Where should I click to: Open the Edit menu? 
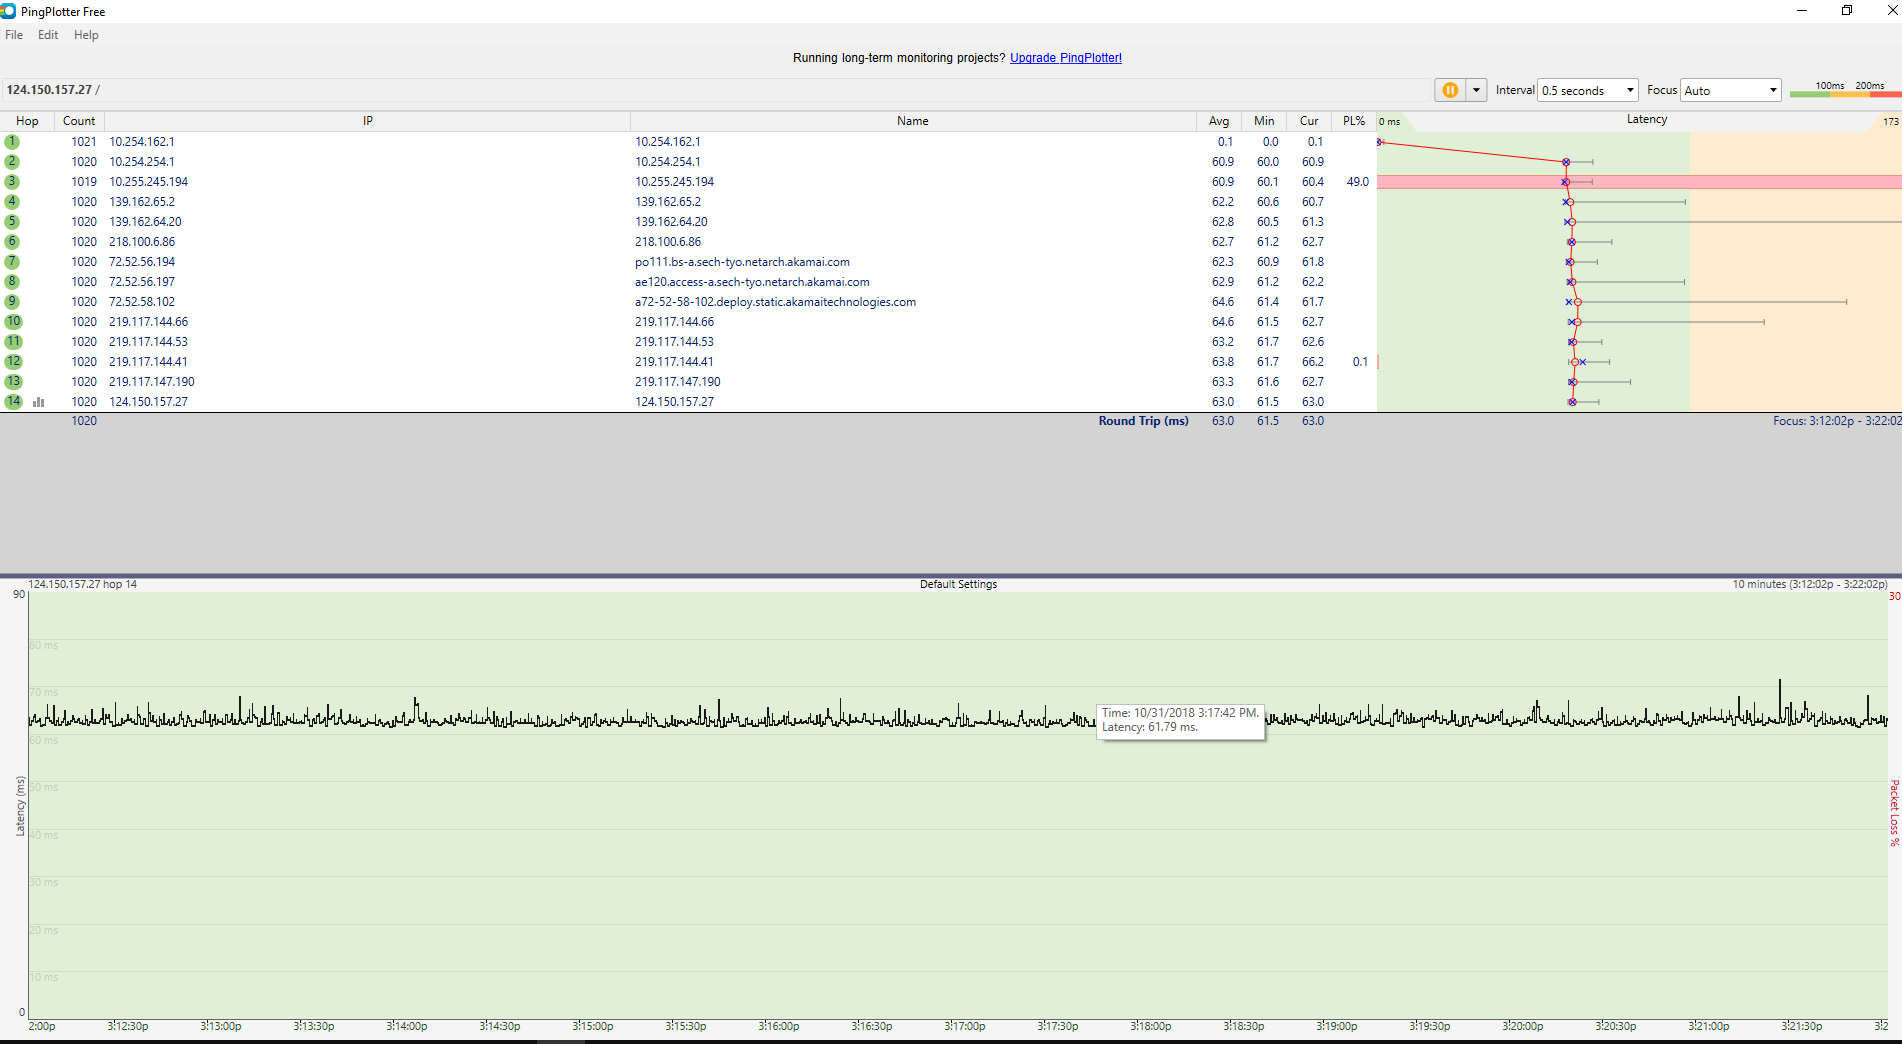(x=48, y=35)
